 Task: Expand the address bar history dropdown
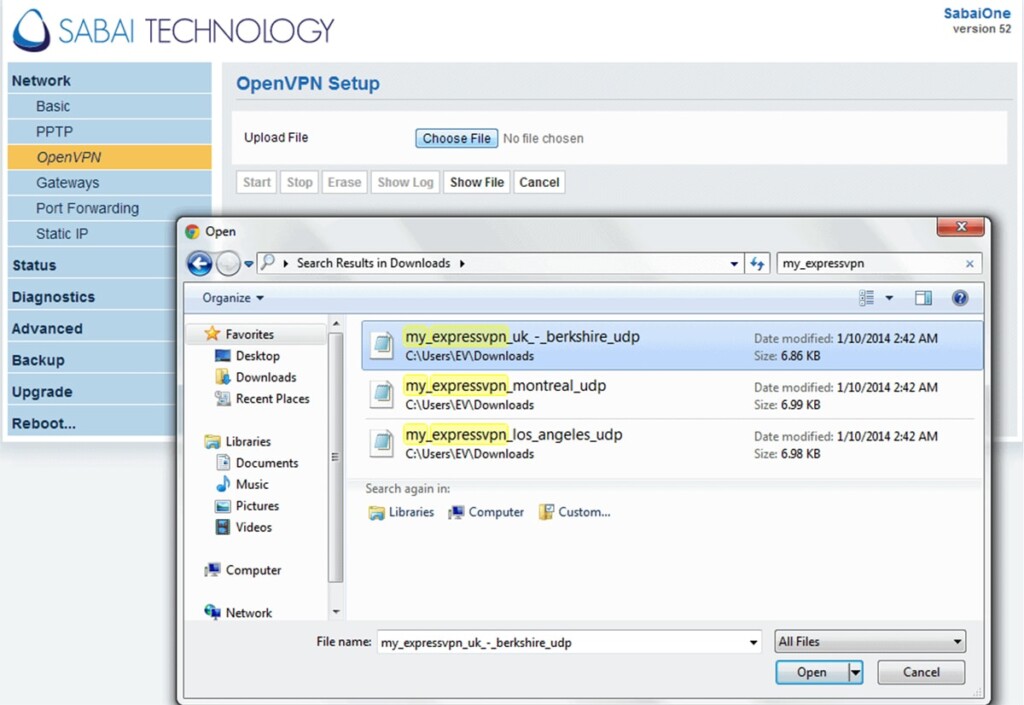click(x=734, y=264)
